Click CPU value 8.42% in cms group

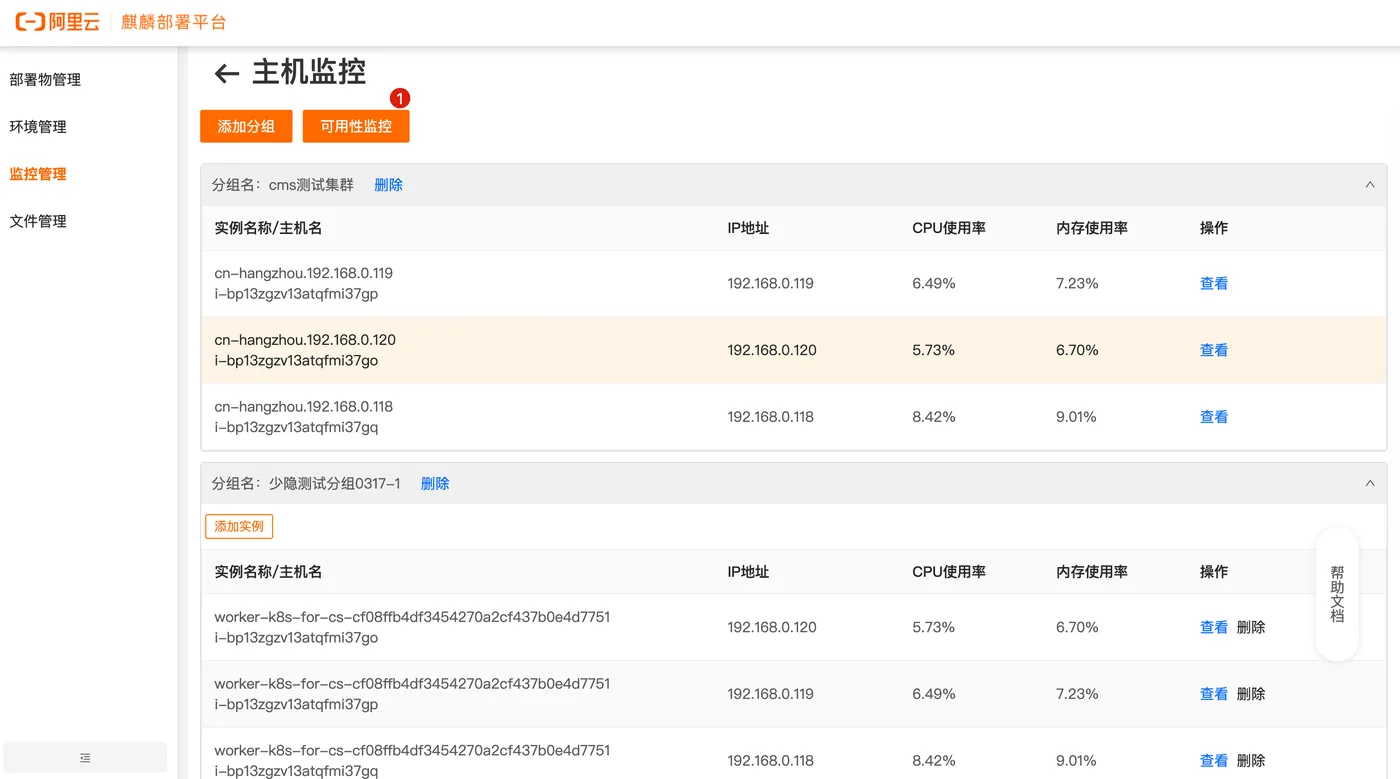click(934, 417)
